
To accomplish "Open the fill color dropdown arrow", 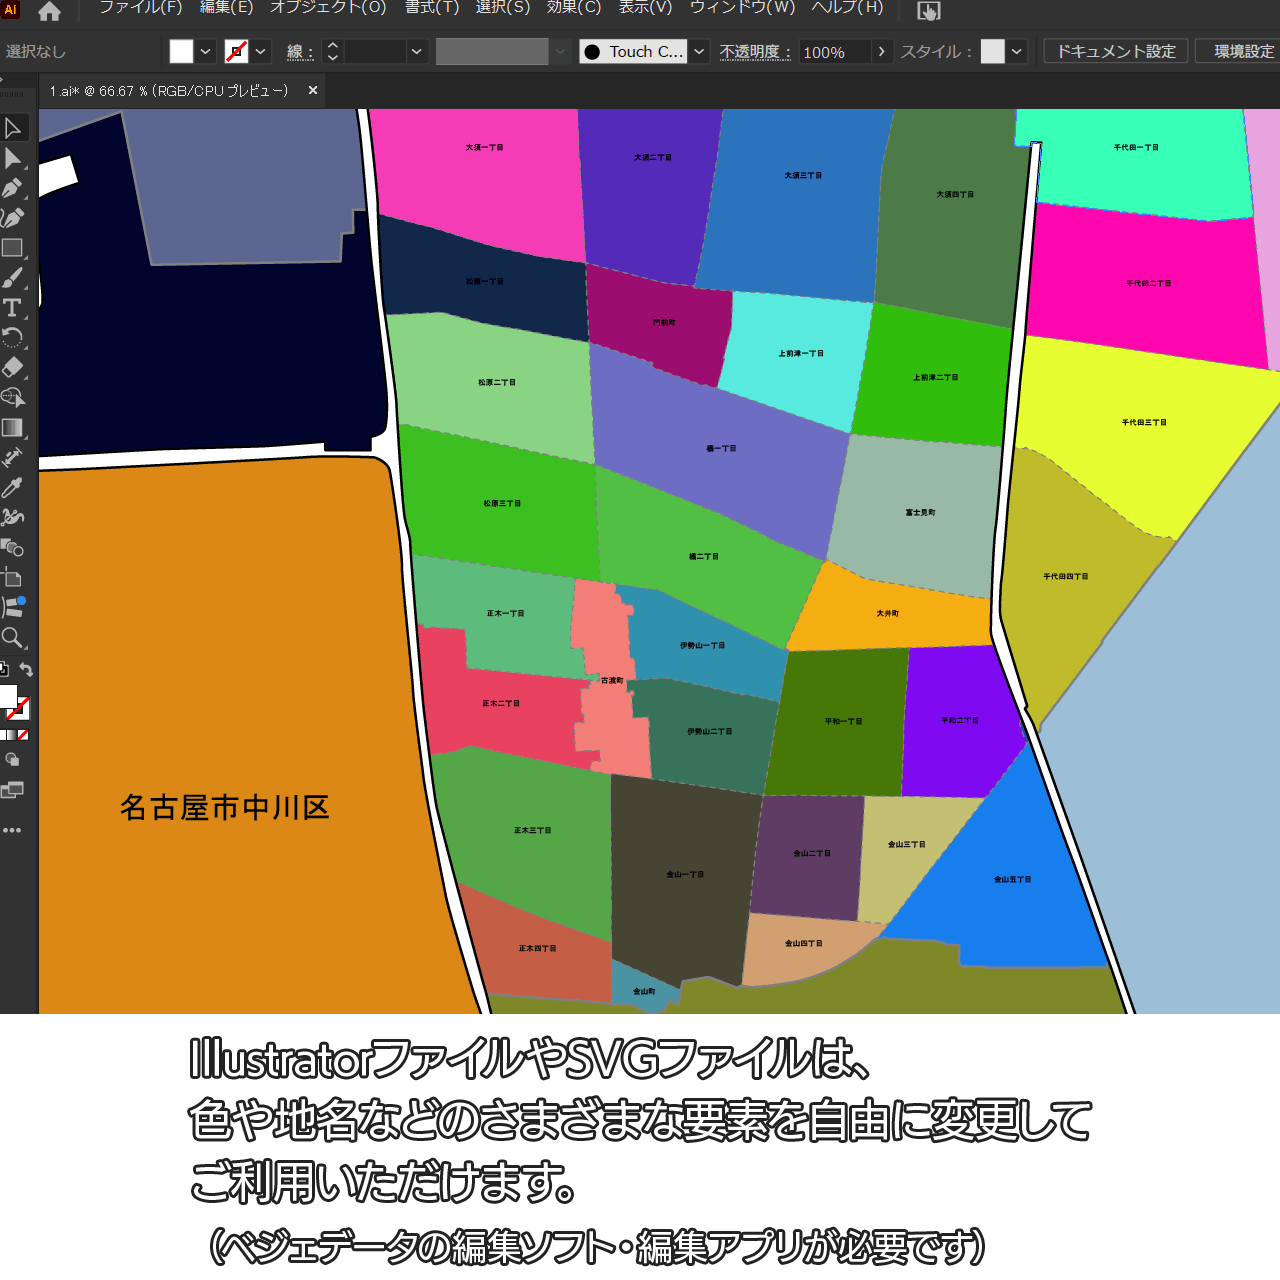I will coord(205,52).
